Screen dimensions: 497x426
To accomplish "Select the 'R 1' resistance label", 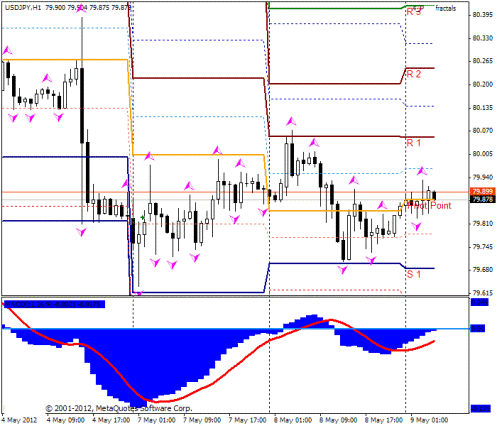I will click(x=414, y=143).
